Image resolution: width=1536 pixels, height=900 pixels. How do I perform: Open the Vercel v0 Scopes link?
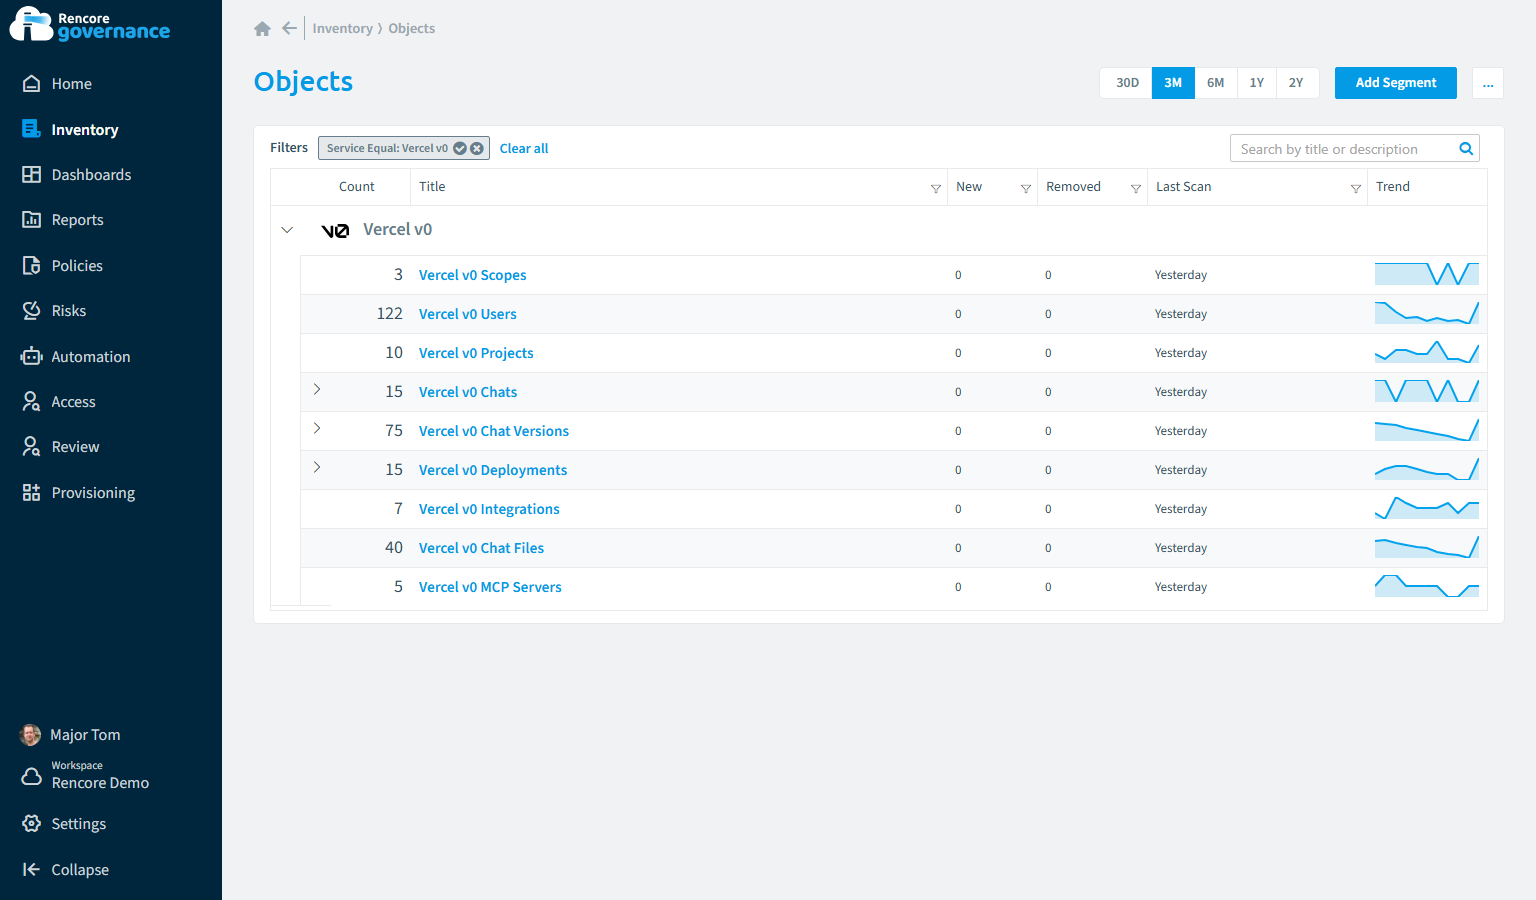pyautogui.click(x=472, y=275)
